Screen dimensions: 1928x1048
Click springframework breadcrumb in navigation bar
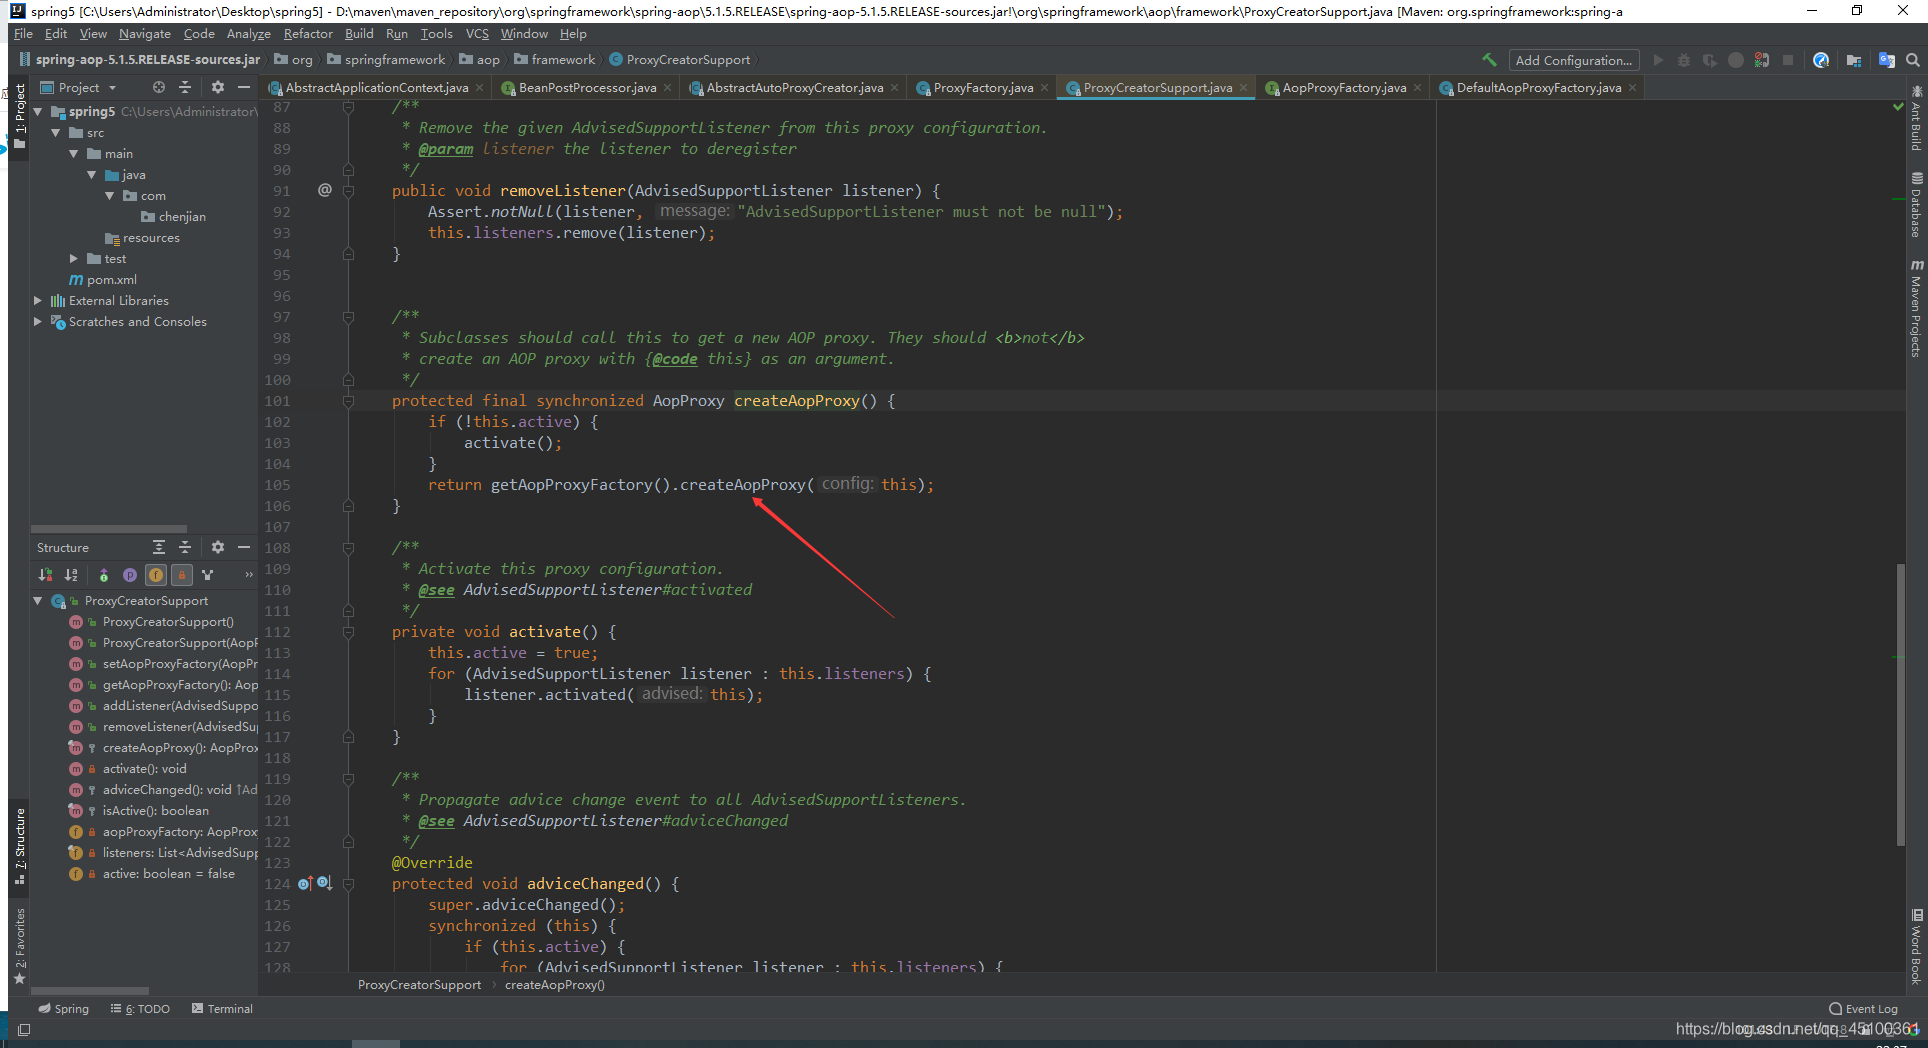[x=395, y=60]
